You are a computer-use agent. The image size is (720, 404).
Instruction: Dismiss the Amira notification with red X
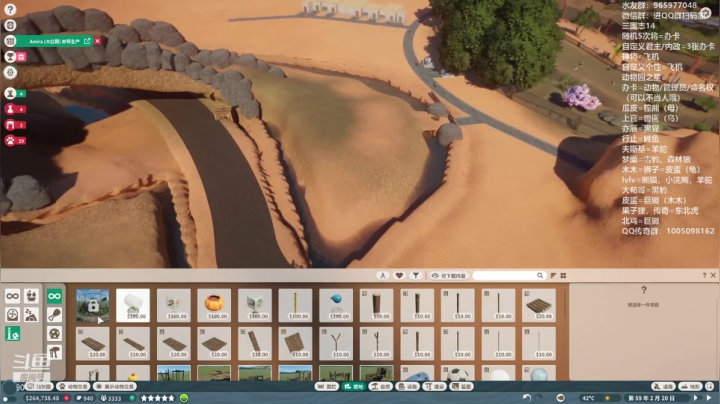97,41
